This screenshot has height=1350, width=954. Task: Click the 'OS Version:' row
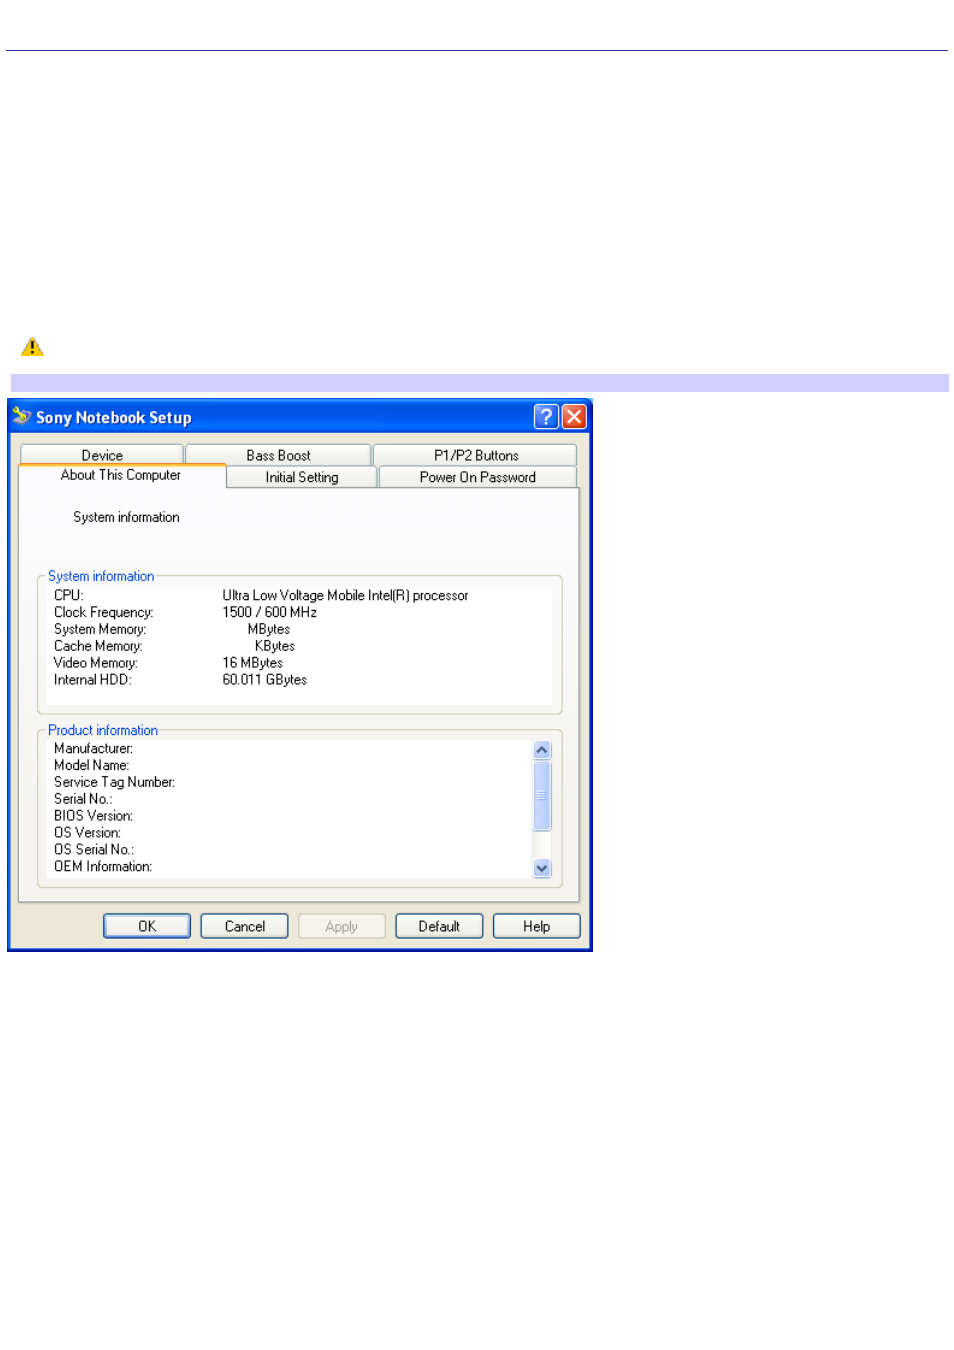click(x=87, y=832)
